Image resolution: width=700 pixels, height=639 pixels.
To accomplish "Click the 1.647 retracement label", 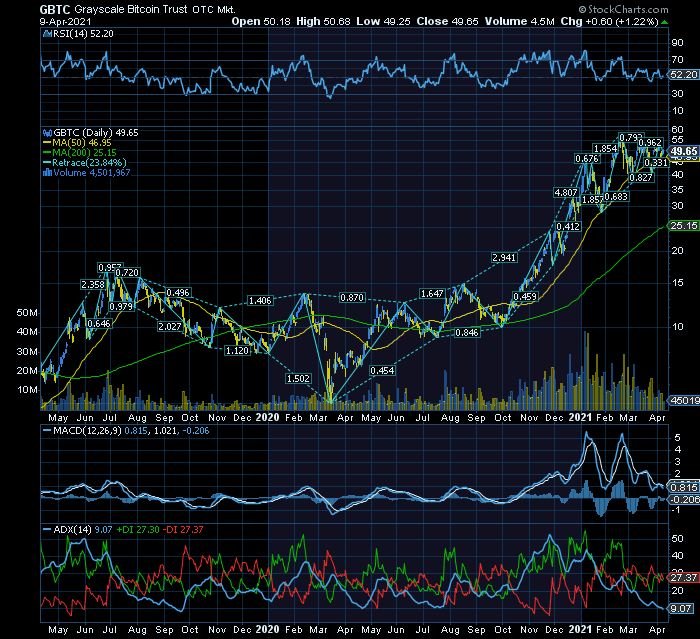I will (432, 293).
